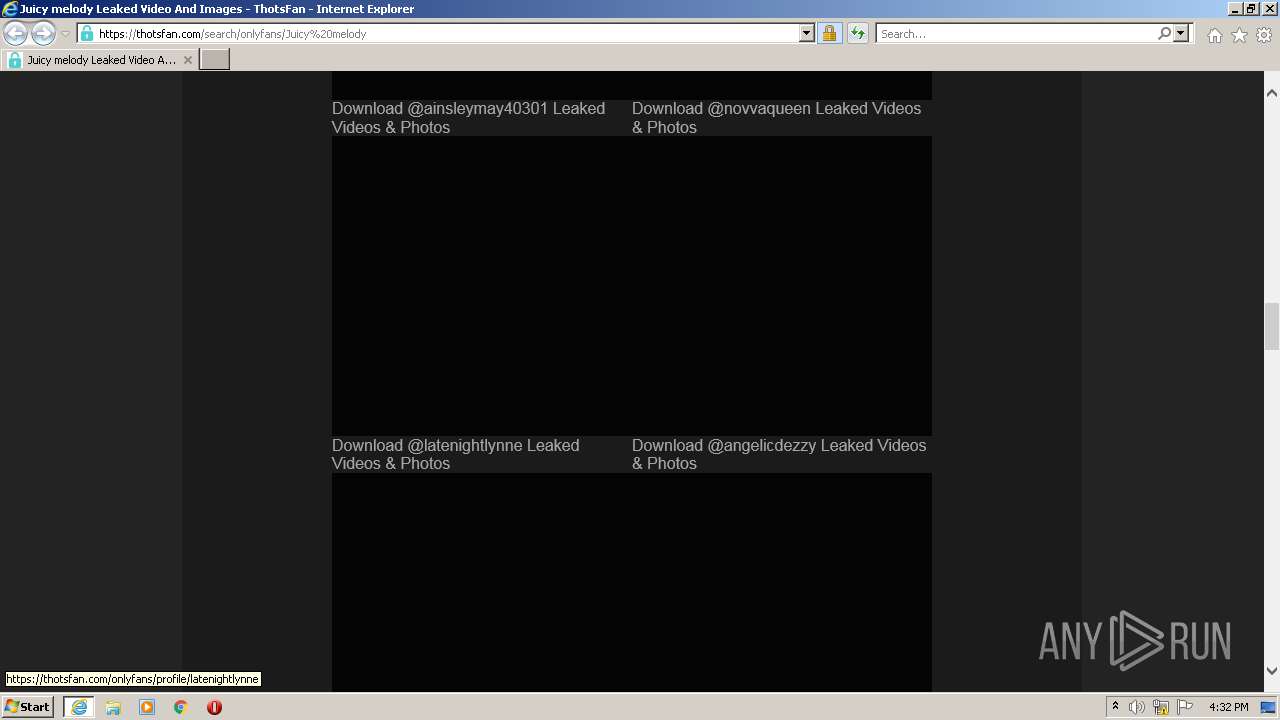The image size is (1280, 720).
Task: Open Download @novvaqueen Leaked Videos link
Action: [776, 118]
